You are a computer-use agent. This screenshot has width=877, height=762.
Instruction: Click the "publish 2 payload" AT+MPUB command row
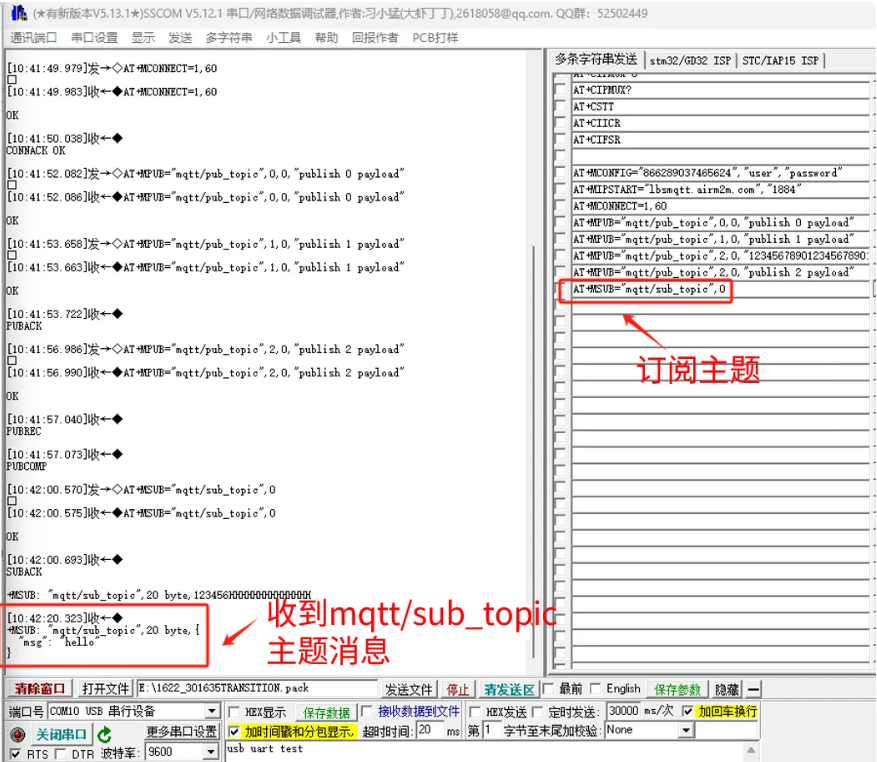tap(720, 272)
